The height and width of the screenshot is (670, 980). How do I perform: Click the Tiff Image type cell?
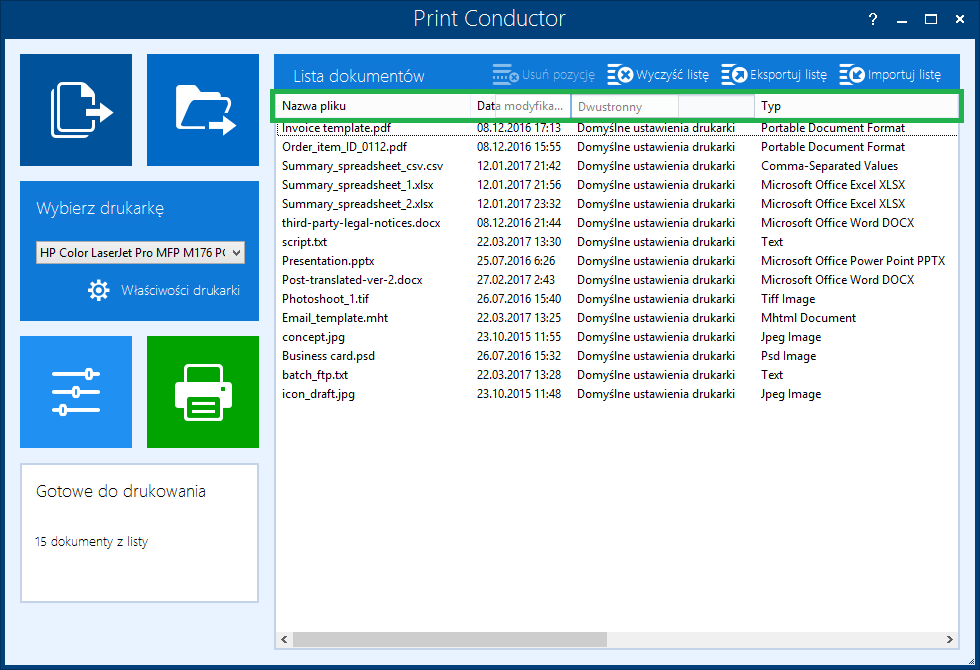[788, 299]
